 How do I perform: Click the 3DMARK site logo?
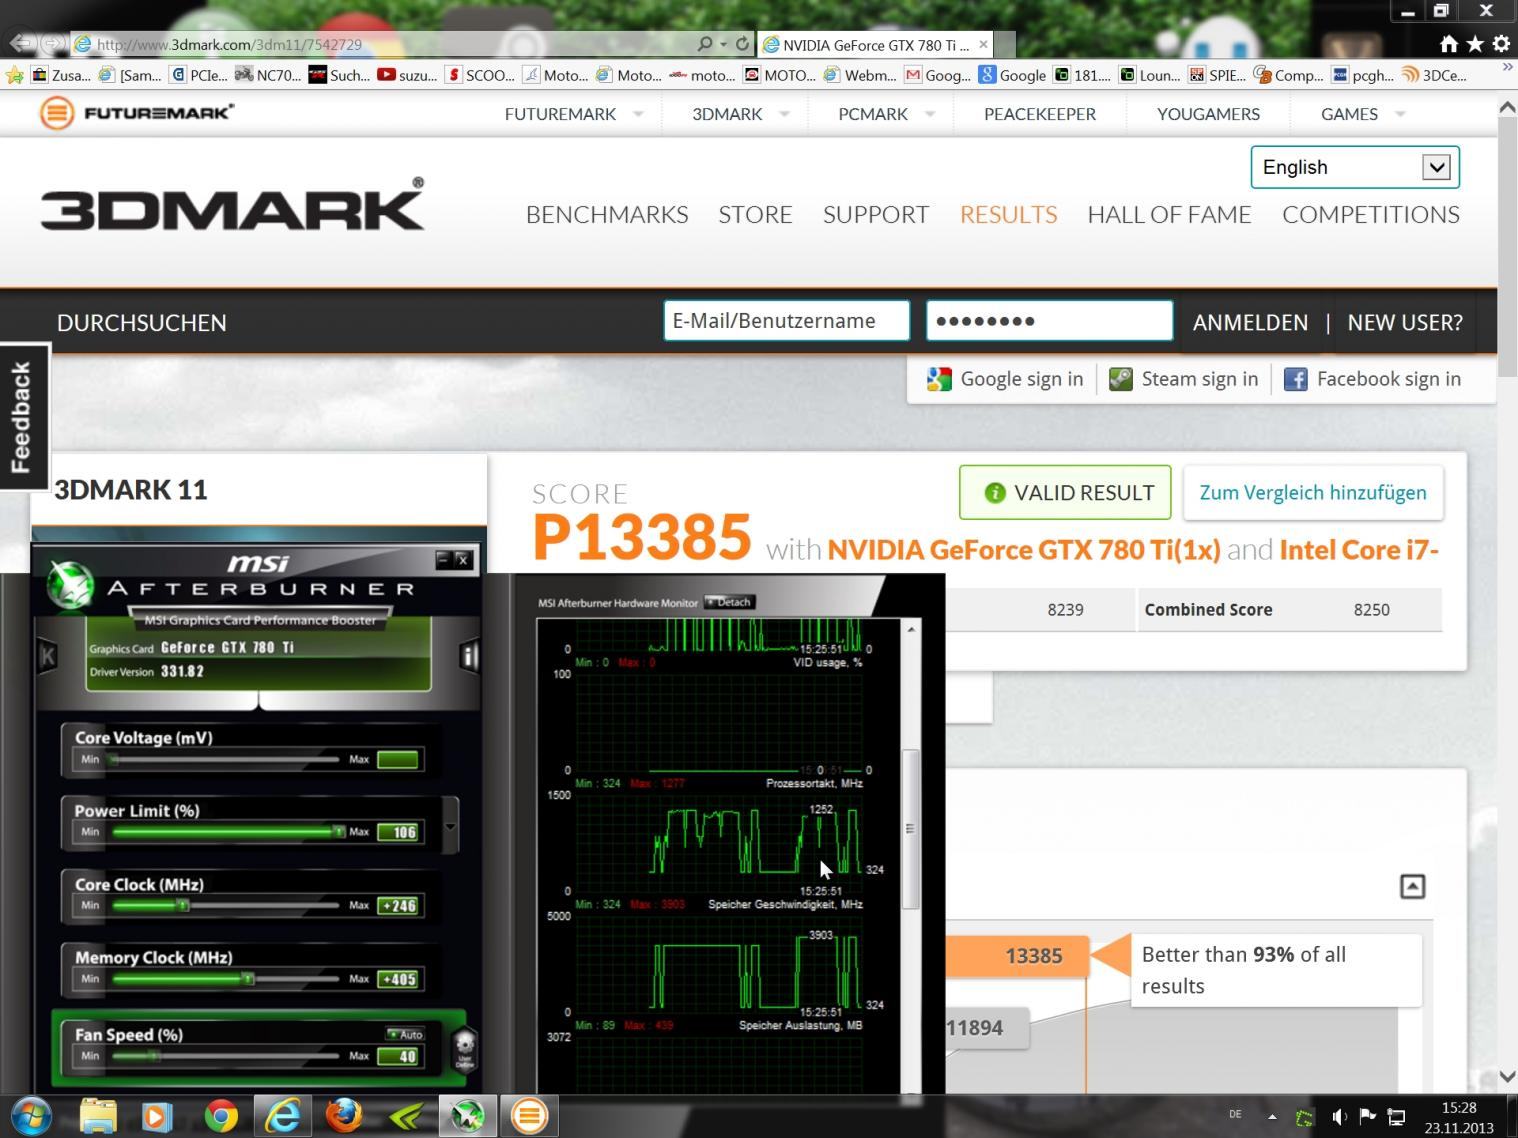(x=232, y=205)
